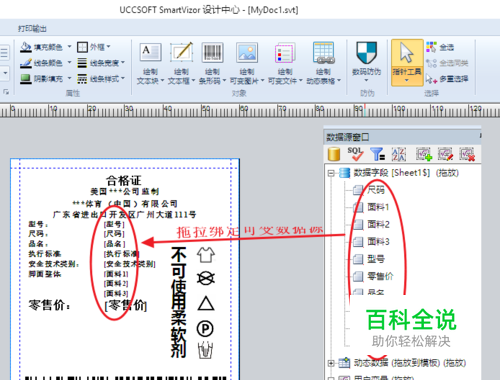This screenshot has height=380, width=500.
Task: Click the dynamic data (动态数据) tree node label
Action: 410,363
